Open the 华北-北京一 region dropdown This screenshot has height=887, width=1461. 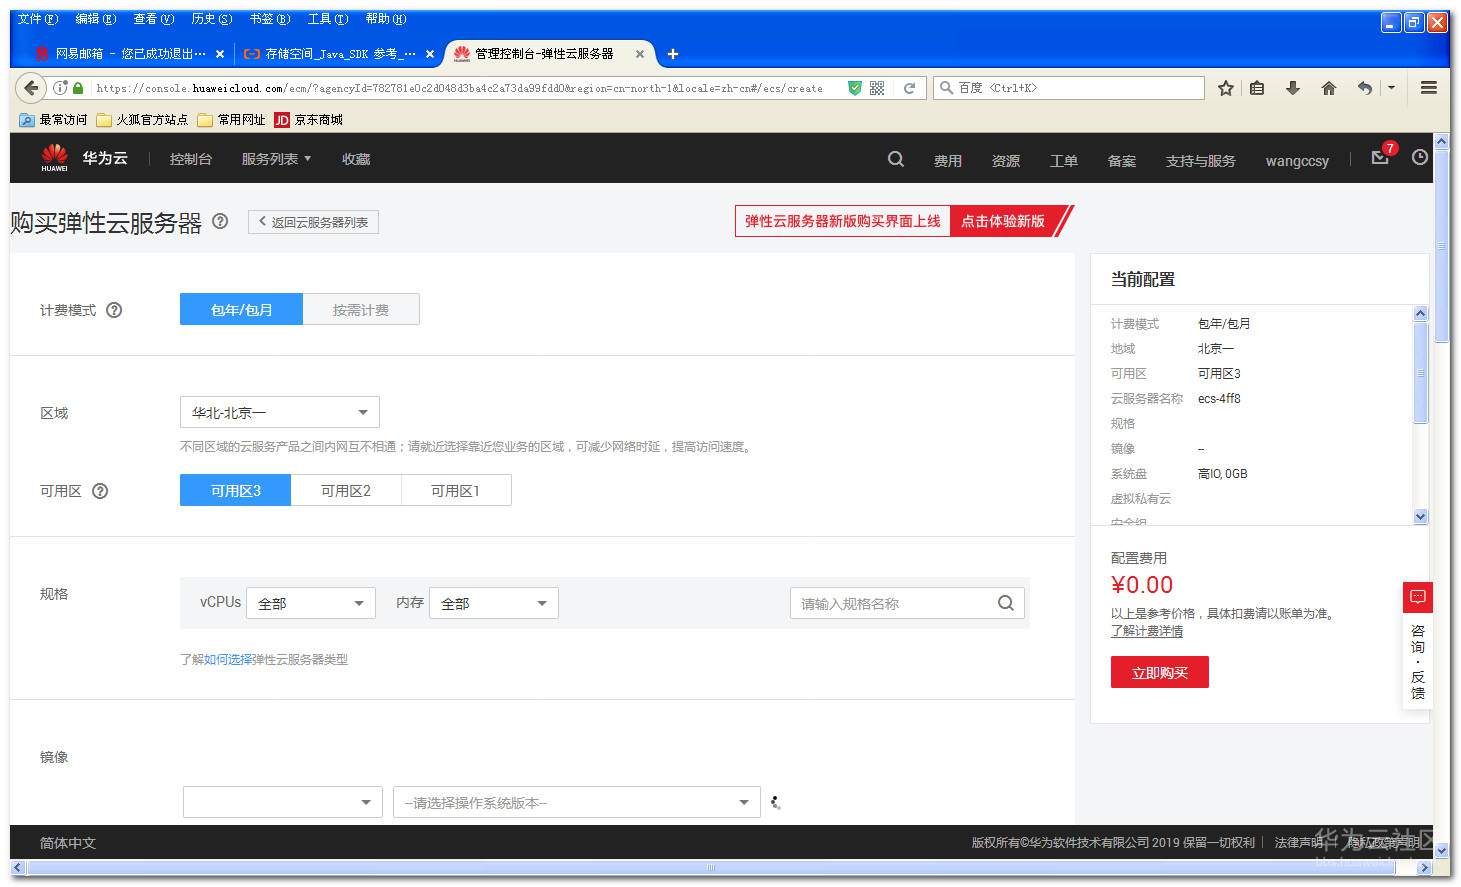(x=280, y=413)
